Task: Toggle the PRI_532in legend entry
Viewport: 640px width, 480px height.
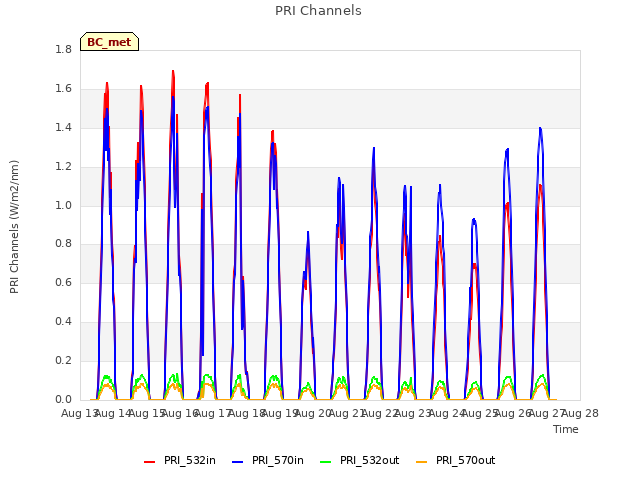Action: (180, 460)
